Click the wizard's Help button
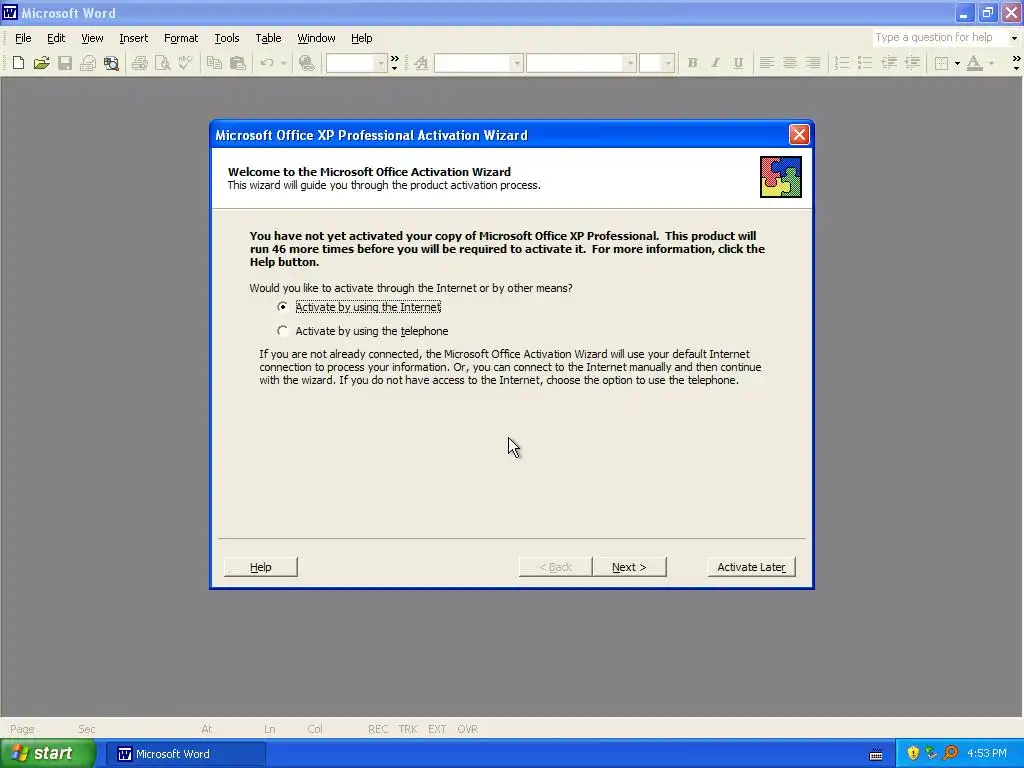The image size is (1024, 768). pos(261,567)
